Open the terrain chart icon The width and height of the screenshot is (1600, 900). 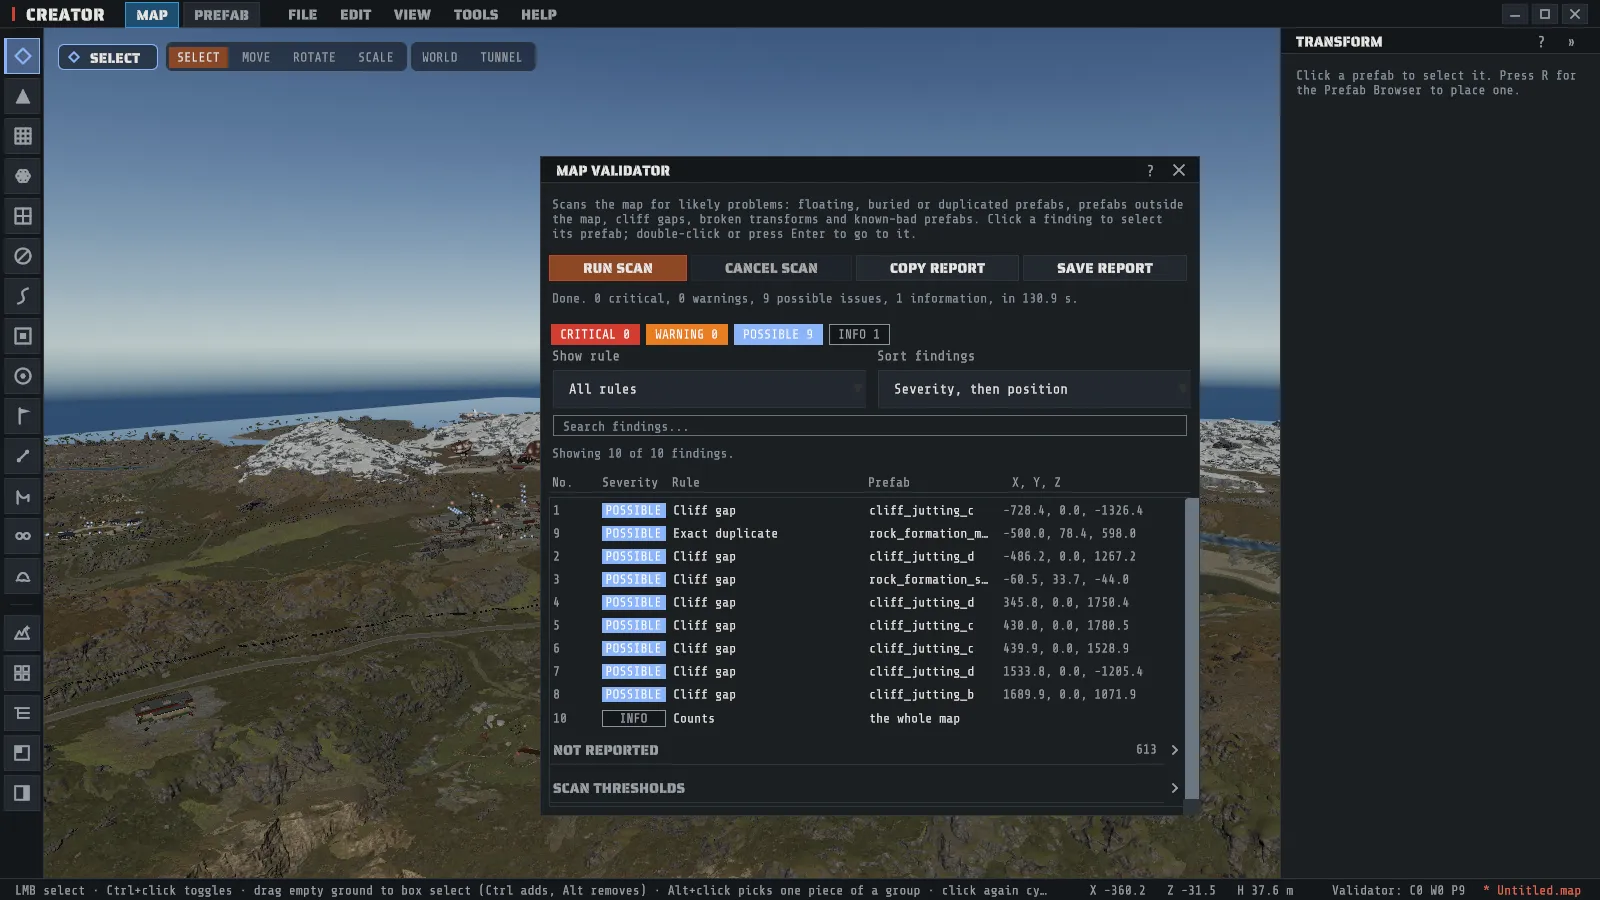22,633
